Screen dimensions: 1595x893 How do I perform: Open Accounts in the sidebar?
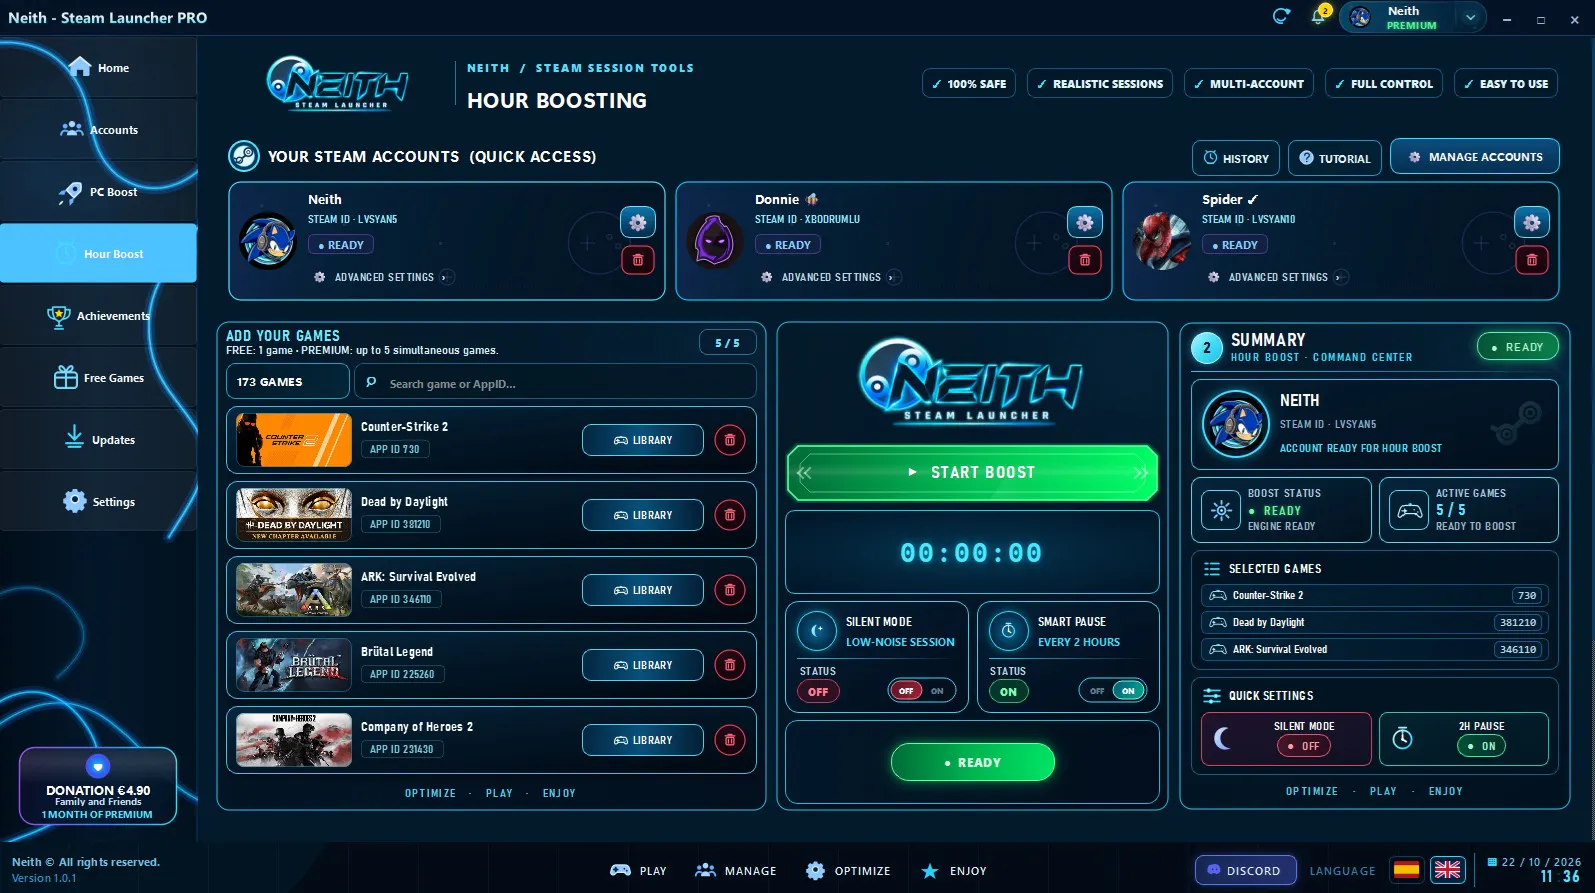98,130
